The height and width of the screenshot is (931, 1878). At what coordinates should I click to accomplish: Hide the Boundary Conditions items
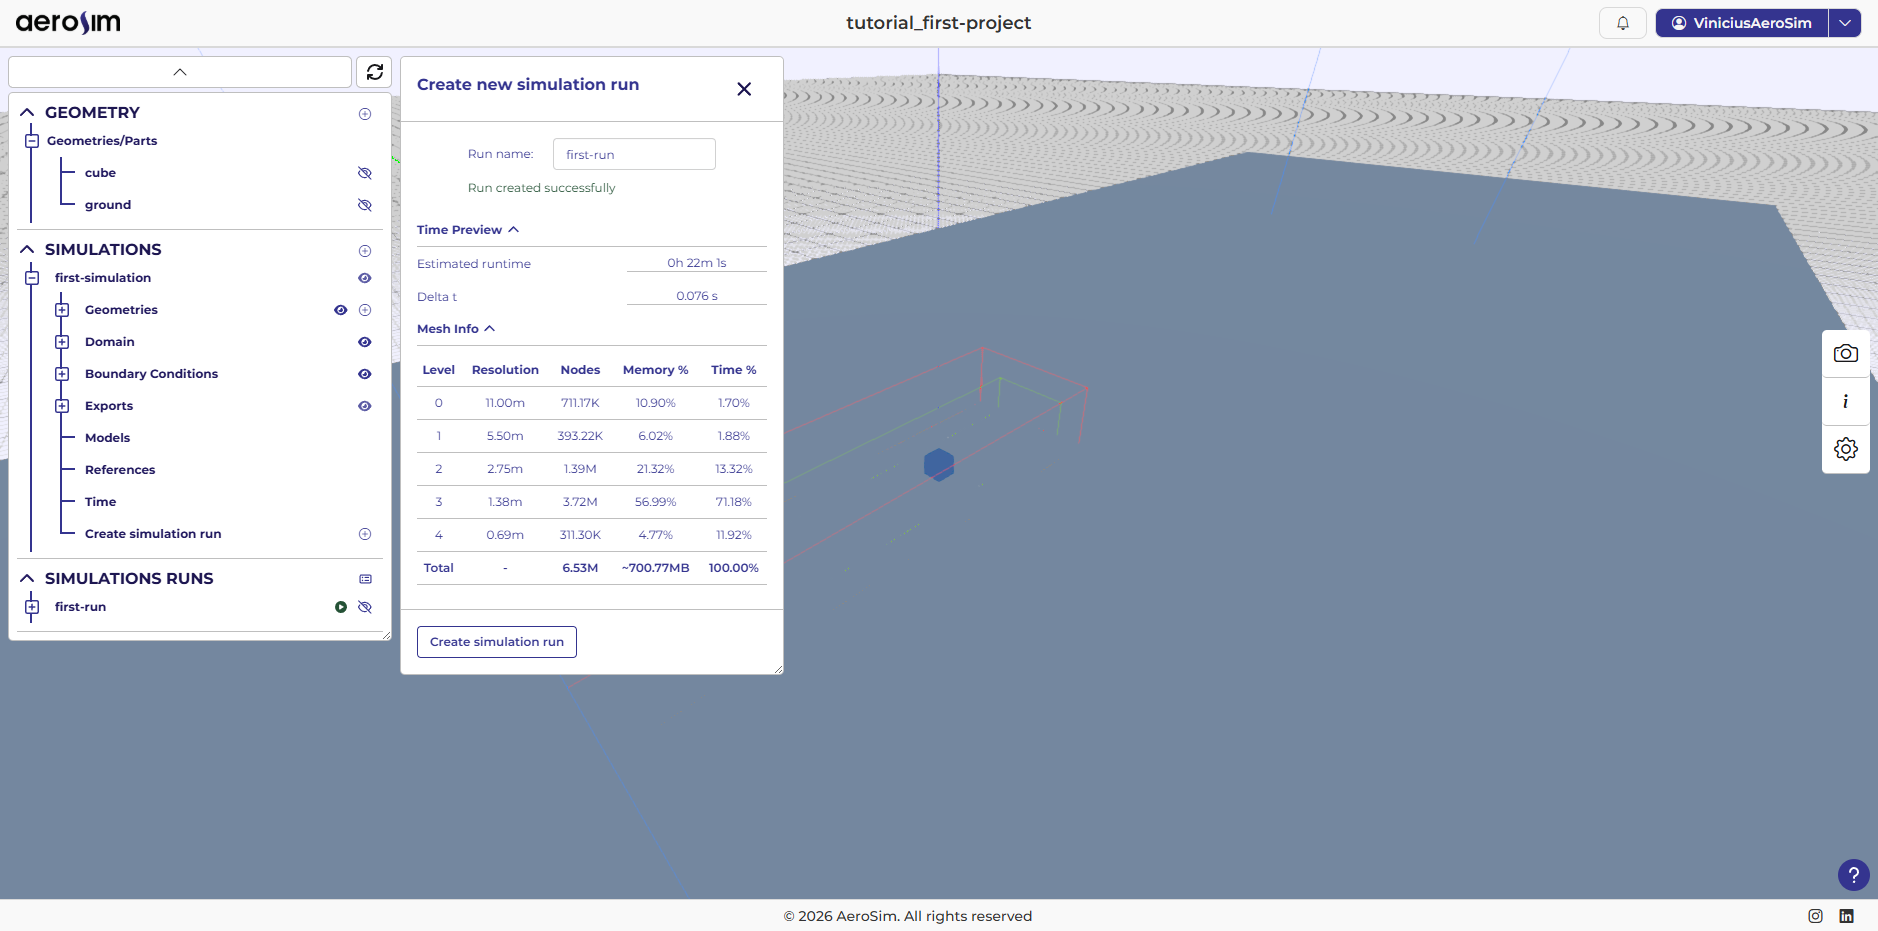point(364,374)
